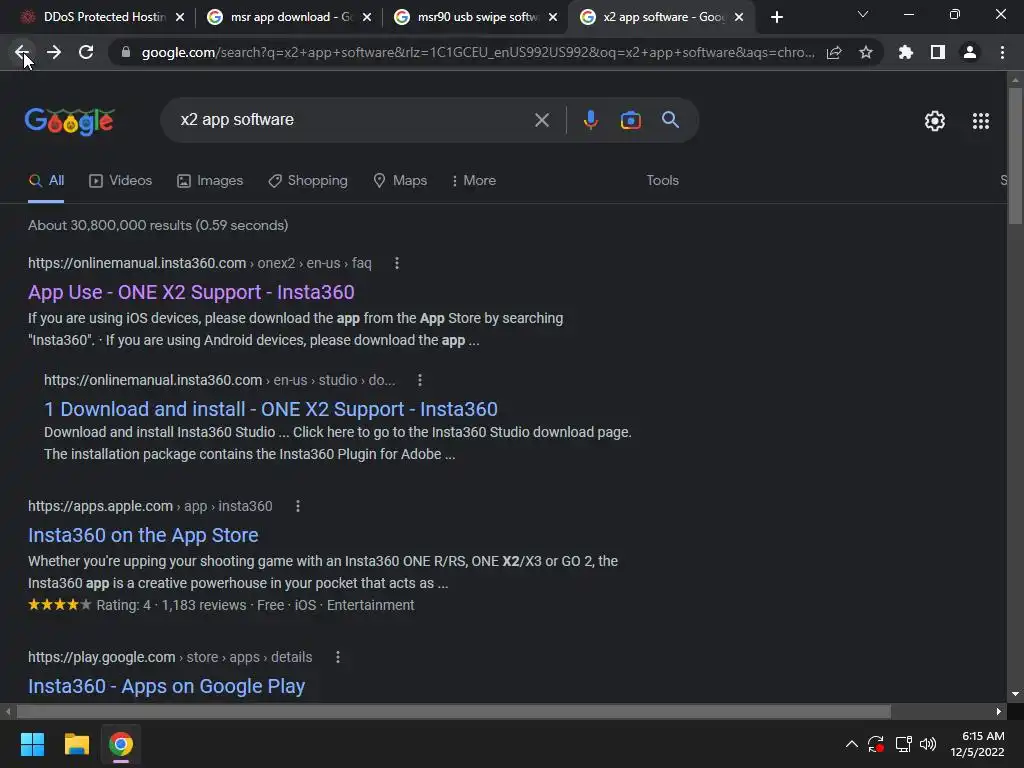Go back using the browser back arrow
Screen dimensions: 1024x768
(22, 52)
